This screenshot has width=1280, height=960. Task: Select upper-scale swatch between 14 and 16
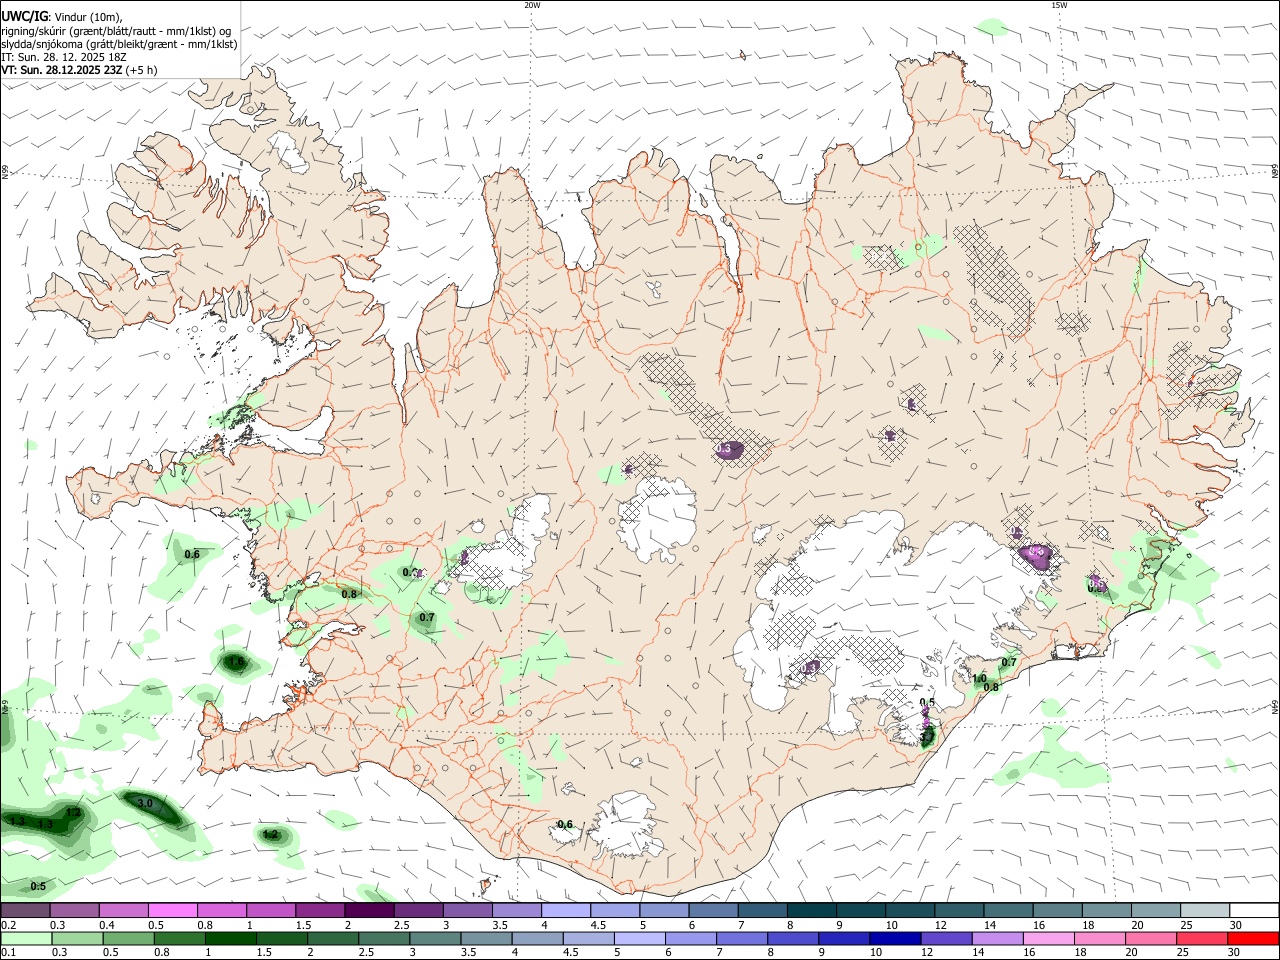click(x=1009, y=911)
